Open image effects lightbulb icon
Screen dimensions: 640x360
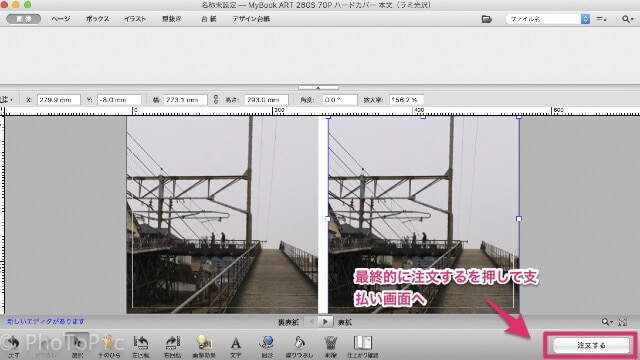coord(204,343)
